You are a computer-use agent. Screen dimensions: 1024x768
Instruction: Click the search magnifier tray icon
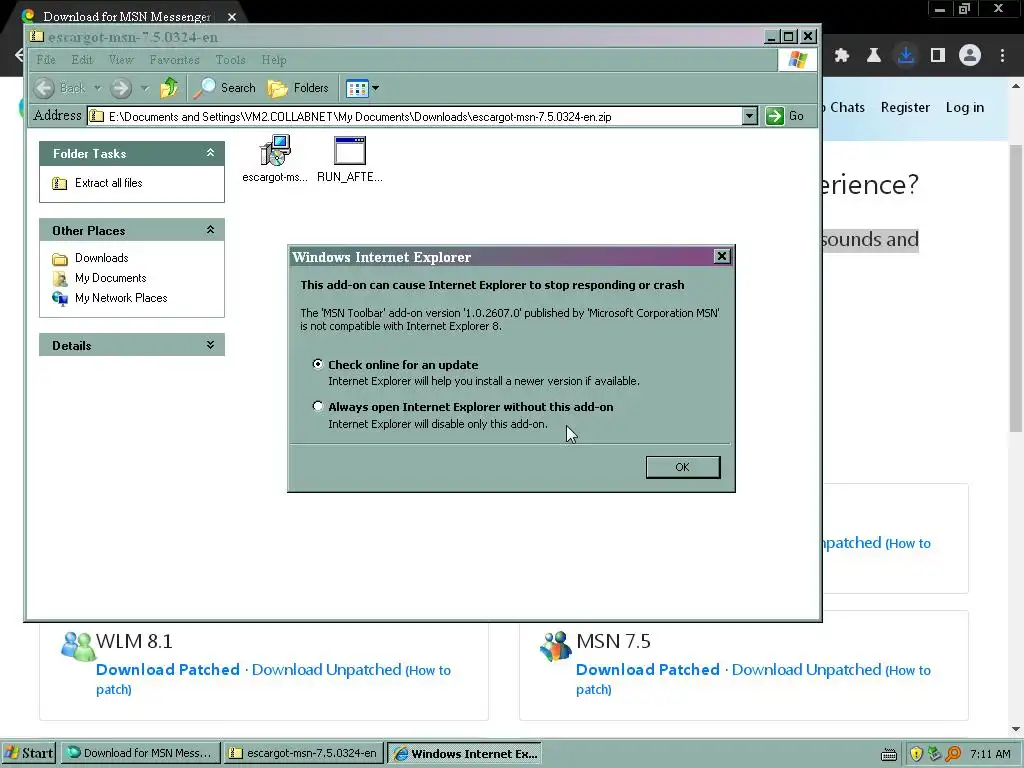pos(953,754)
